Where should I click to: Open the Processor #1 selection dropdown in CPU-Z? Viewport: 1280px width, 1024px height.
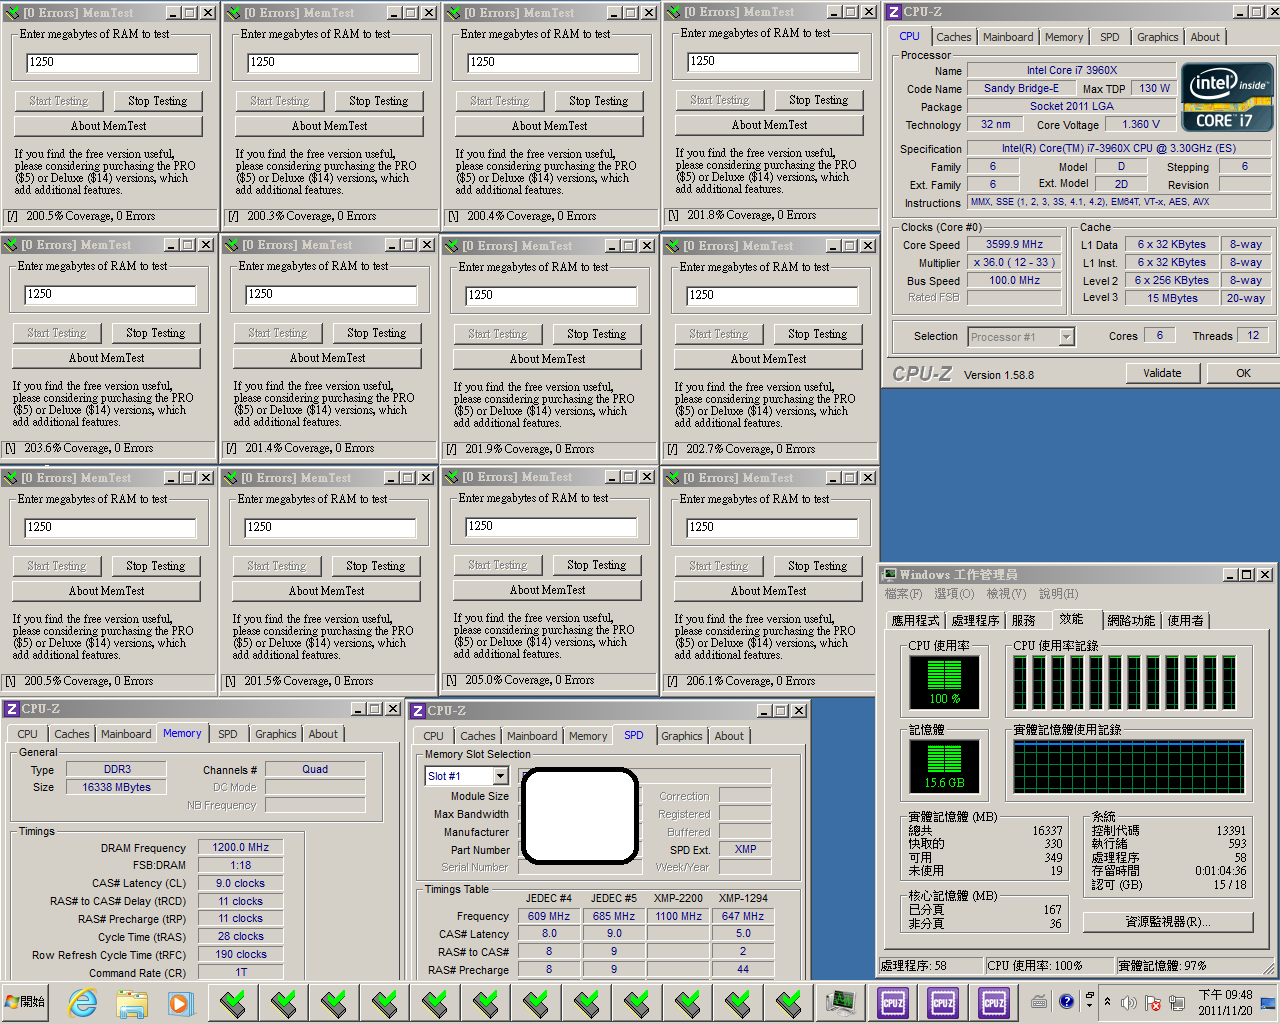pos(1066,337)
